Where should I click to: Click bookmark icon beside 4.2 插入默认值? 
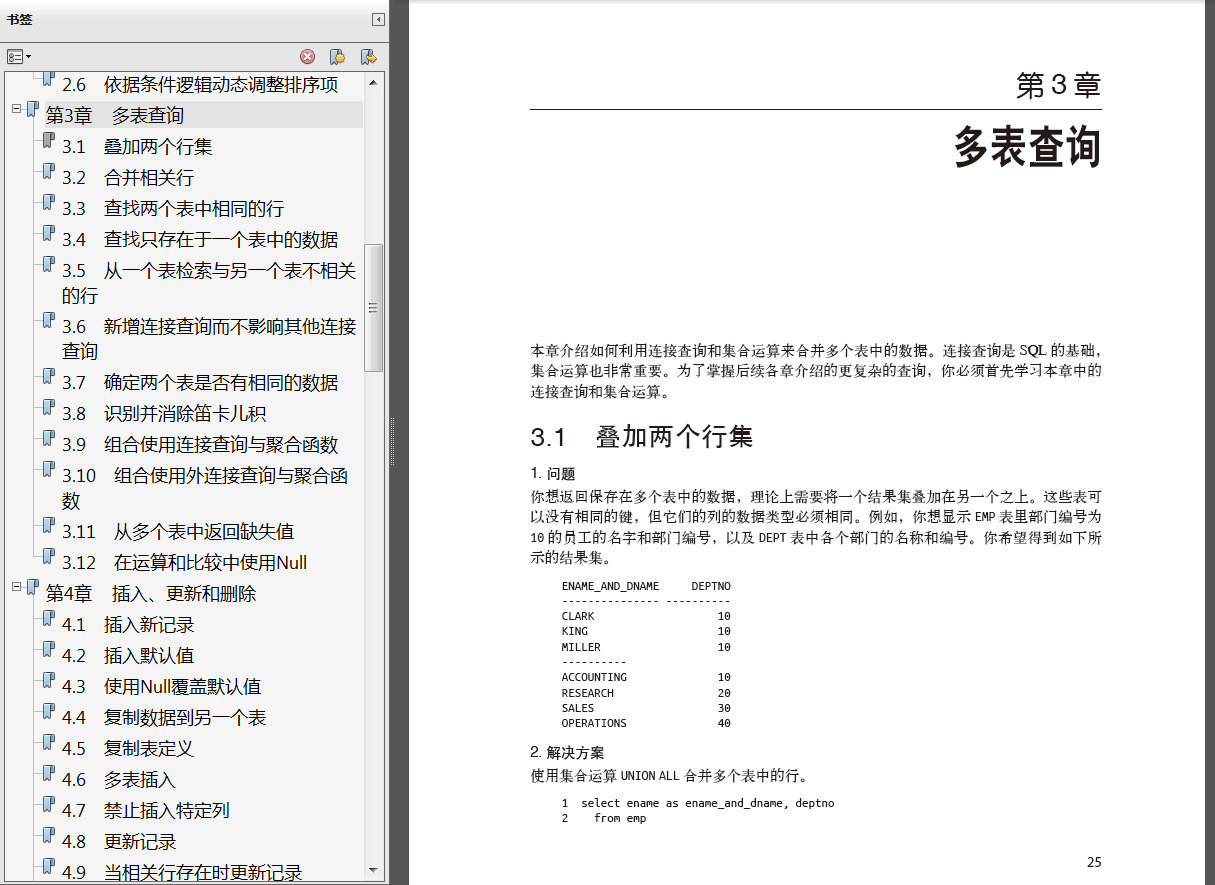coord(48,650)
